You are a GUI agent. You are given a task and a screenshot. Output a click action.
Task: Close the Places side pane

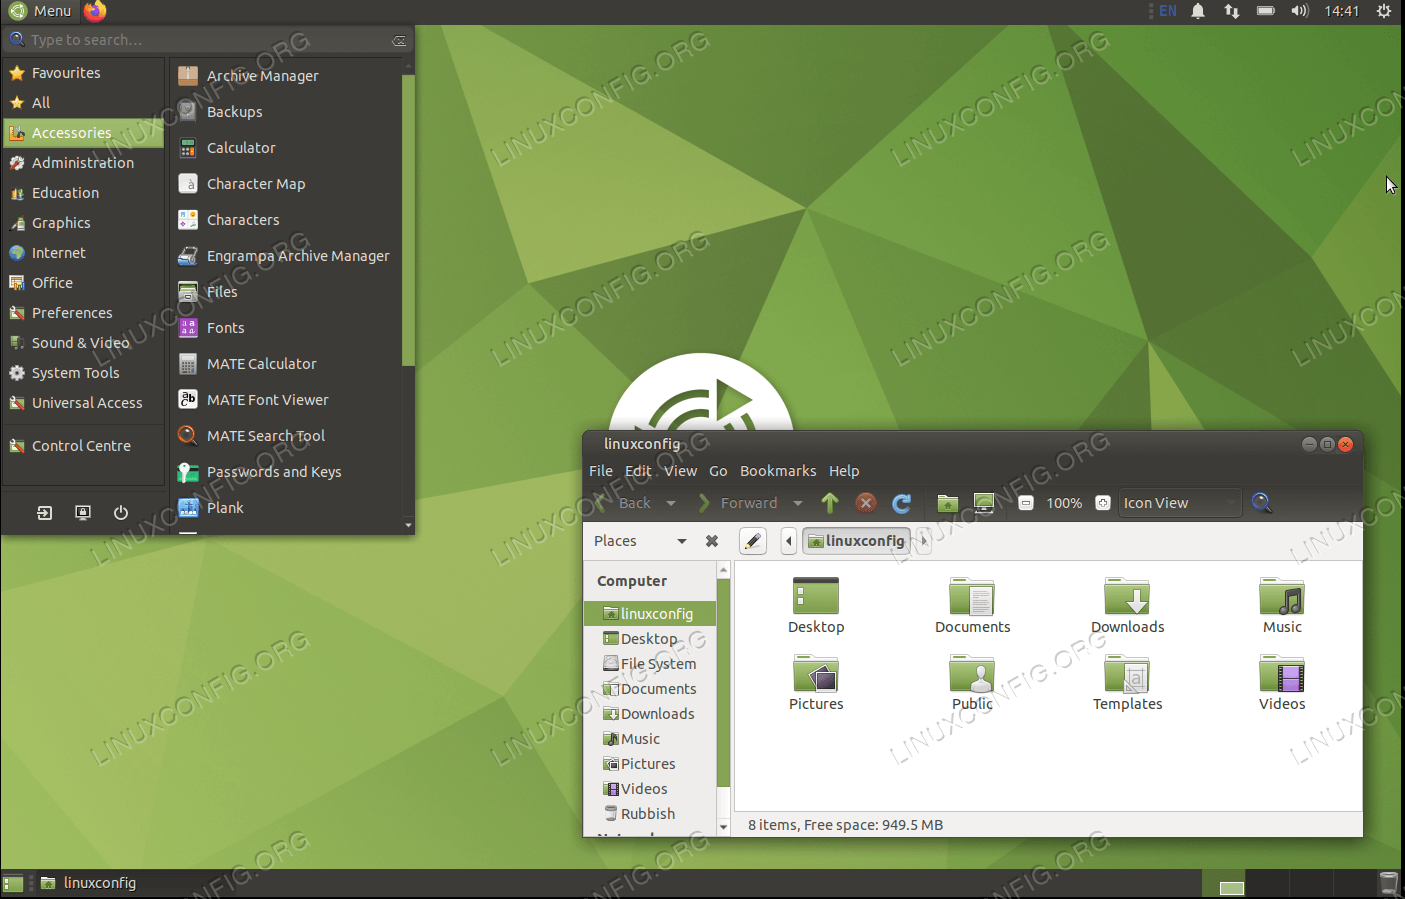[712, 541]
